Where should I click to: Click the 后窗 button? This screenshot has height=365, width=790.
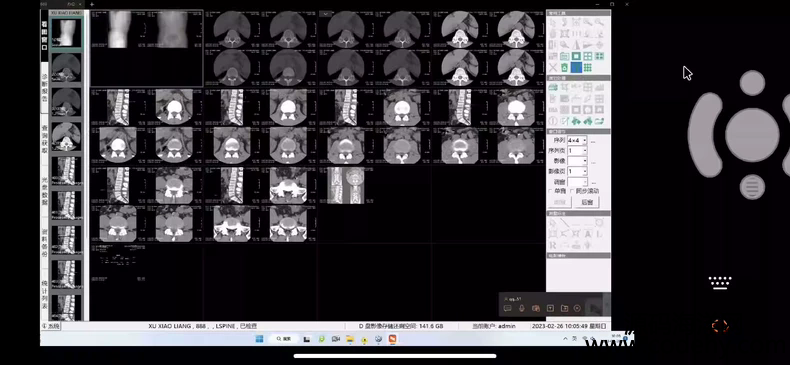[x=587, y=202]
